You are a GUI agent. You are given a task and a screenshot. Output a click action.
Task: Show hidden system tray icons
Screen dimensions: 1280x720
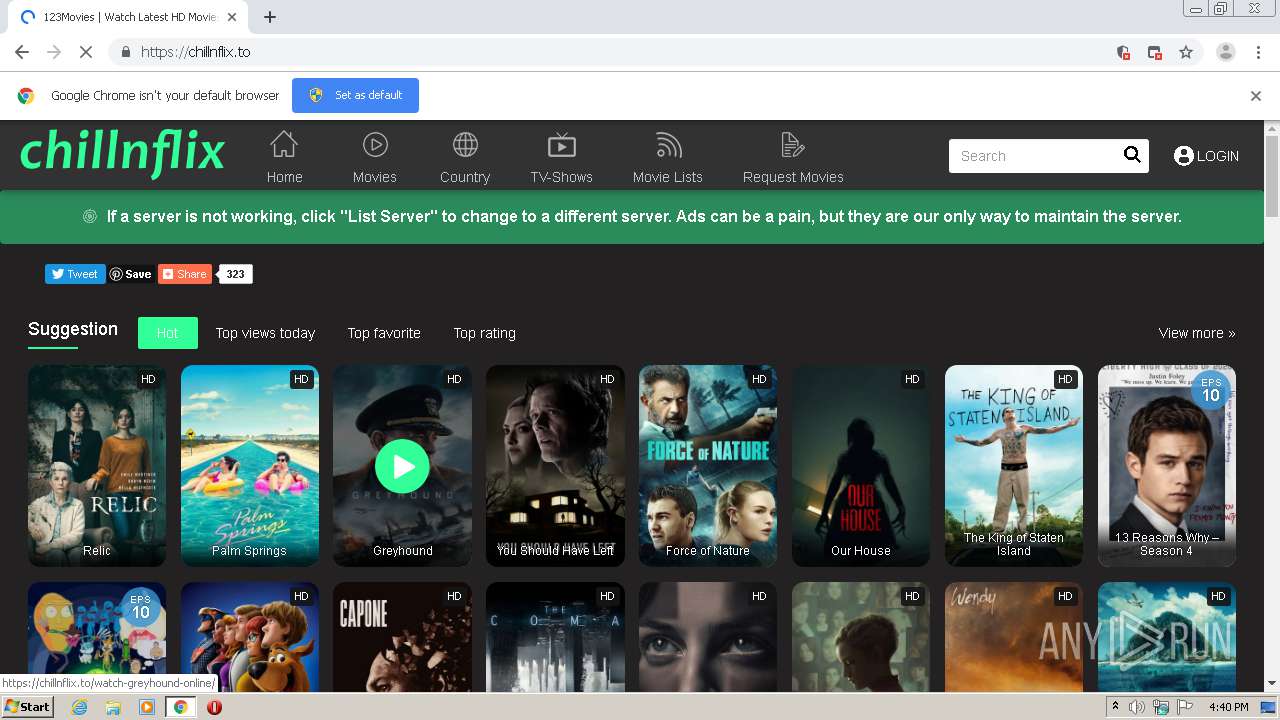tap(1115, 707)
